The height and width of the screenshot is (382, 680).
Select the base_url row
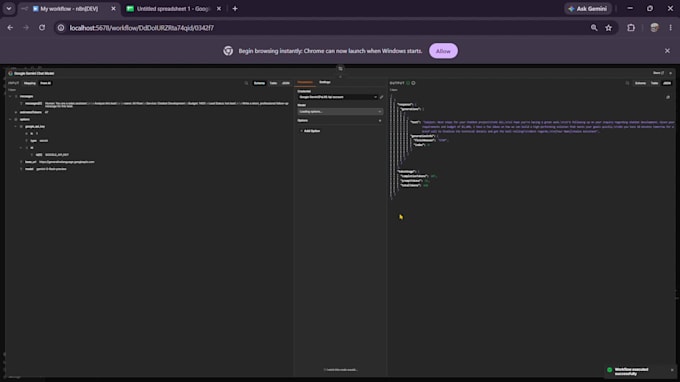(x=59, y=162)
